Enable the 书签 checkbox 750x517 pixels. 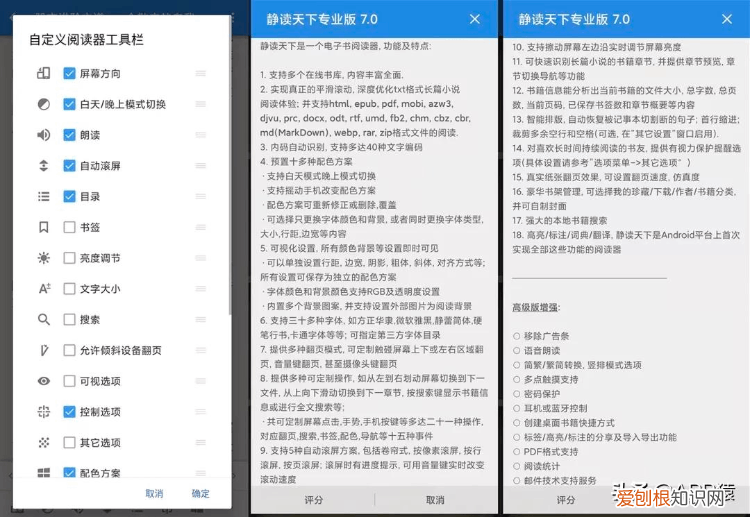[x=69, y=227]
